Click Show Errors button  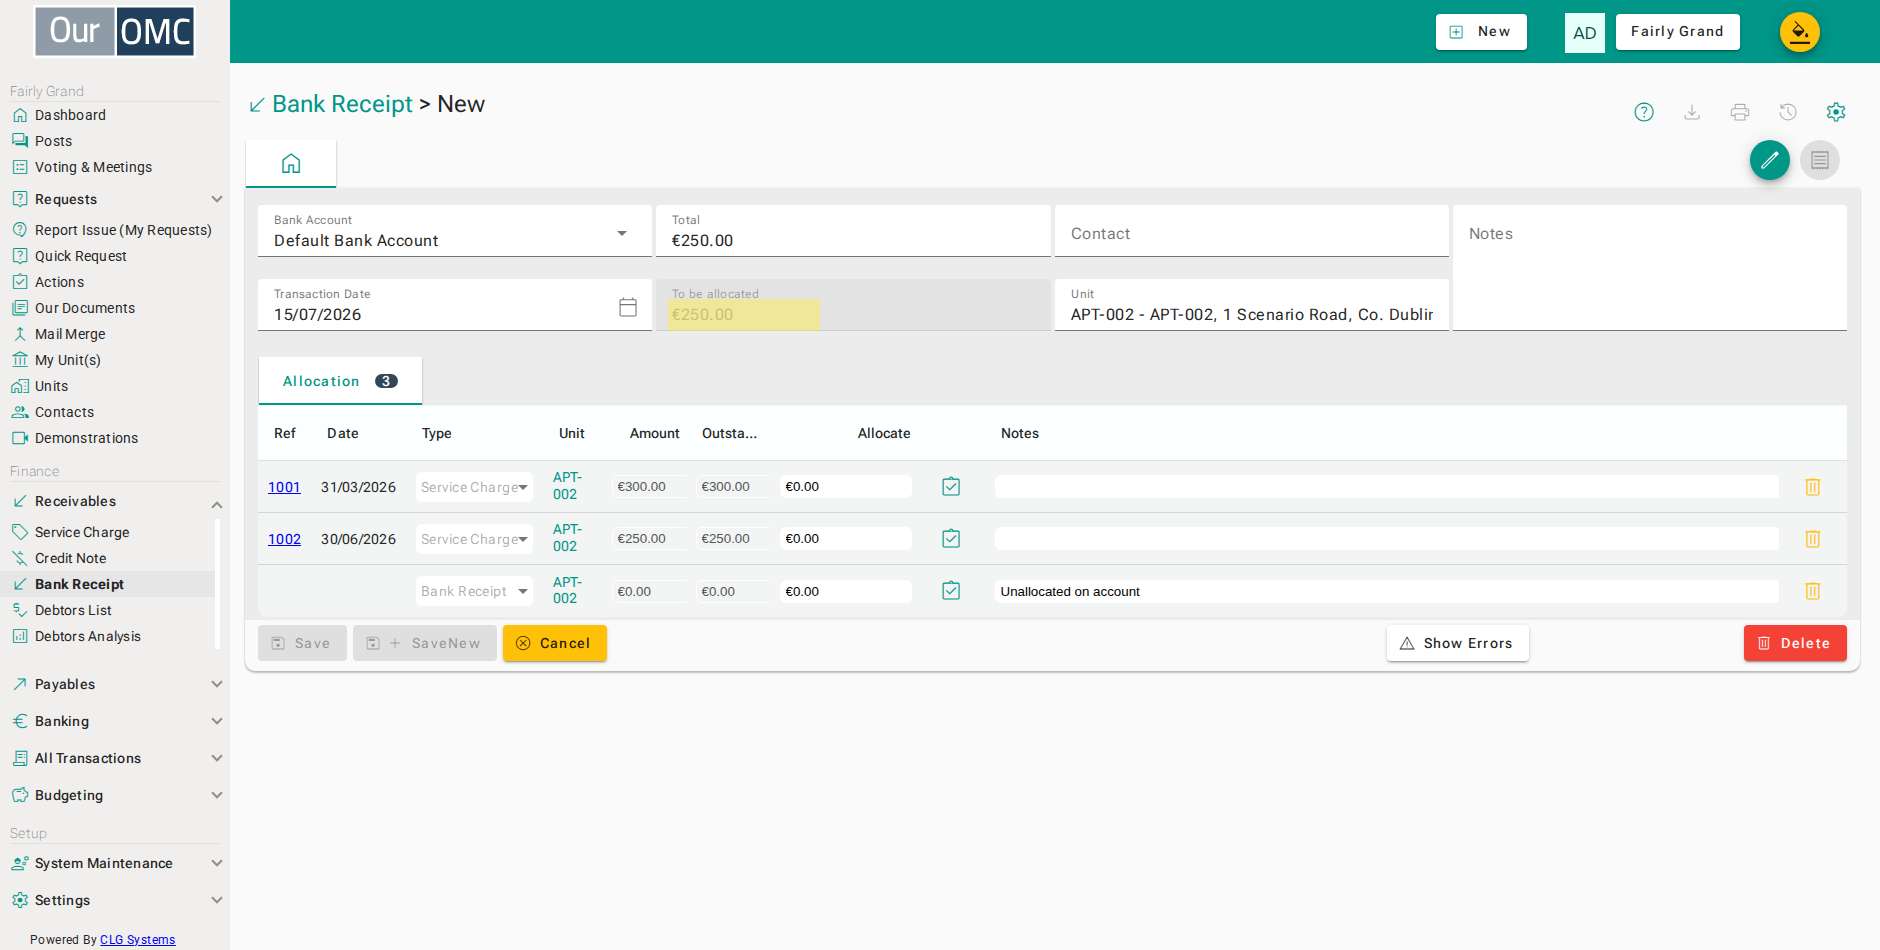(1457, 643)
